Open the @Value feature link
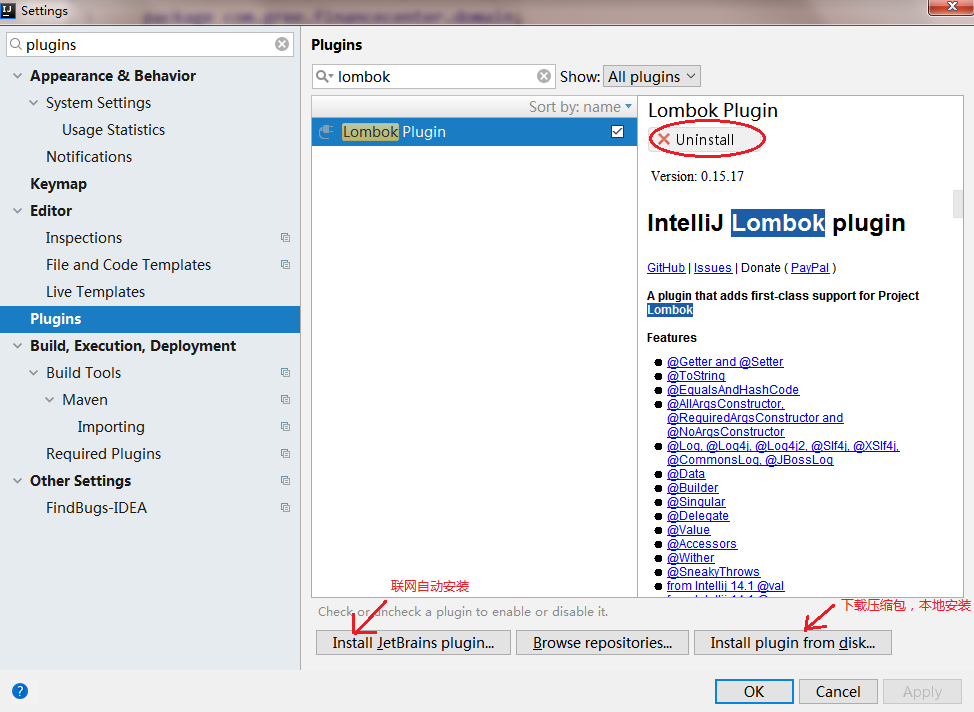 [688, 530]
